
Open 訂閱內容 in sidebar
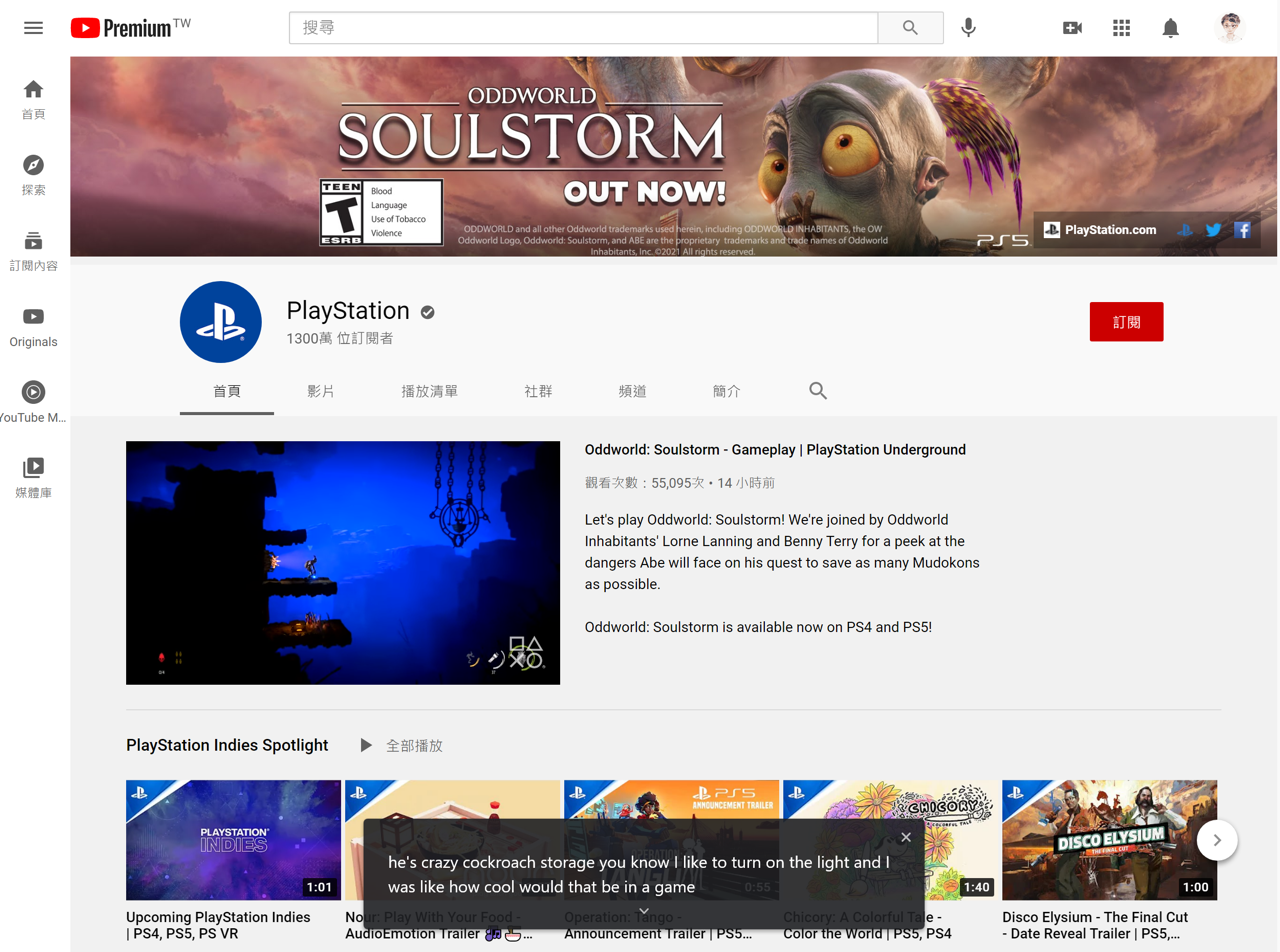[x=33, y=252]
